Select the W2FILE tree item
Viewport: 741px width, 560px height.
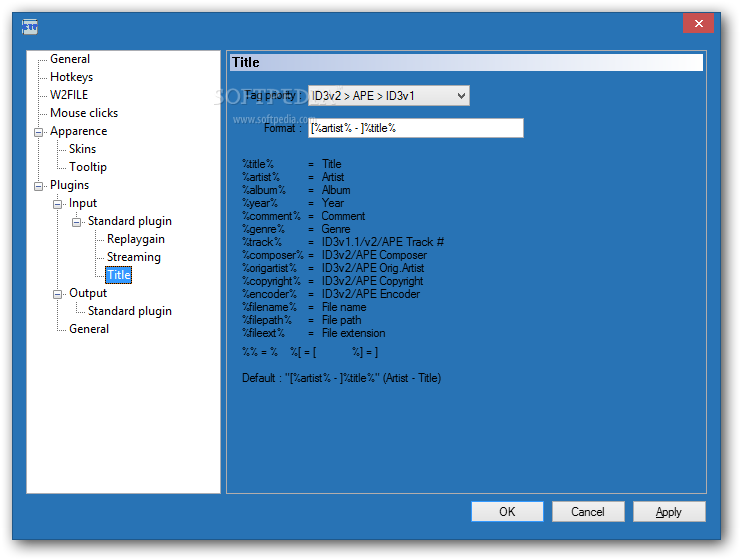[x=69, y=95]
